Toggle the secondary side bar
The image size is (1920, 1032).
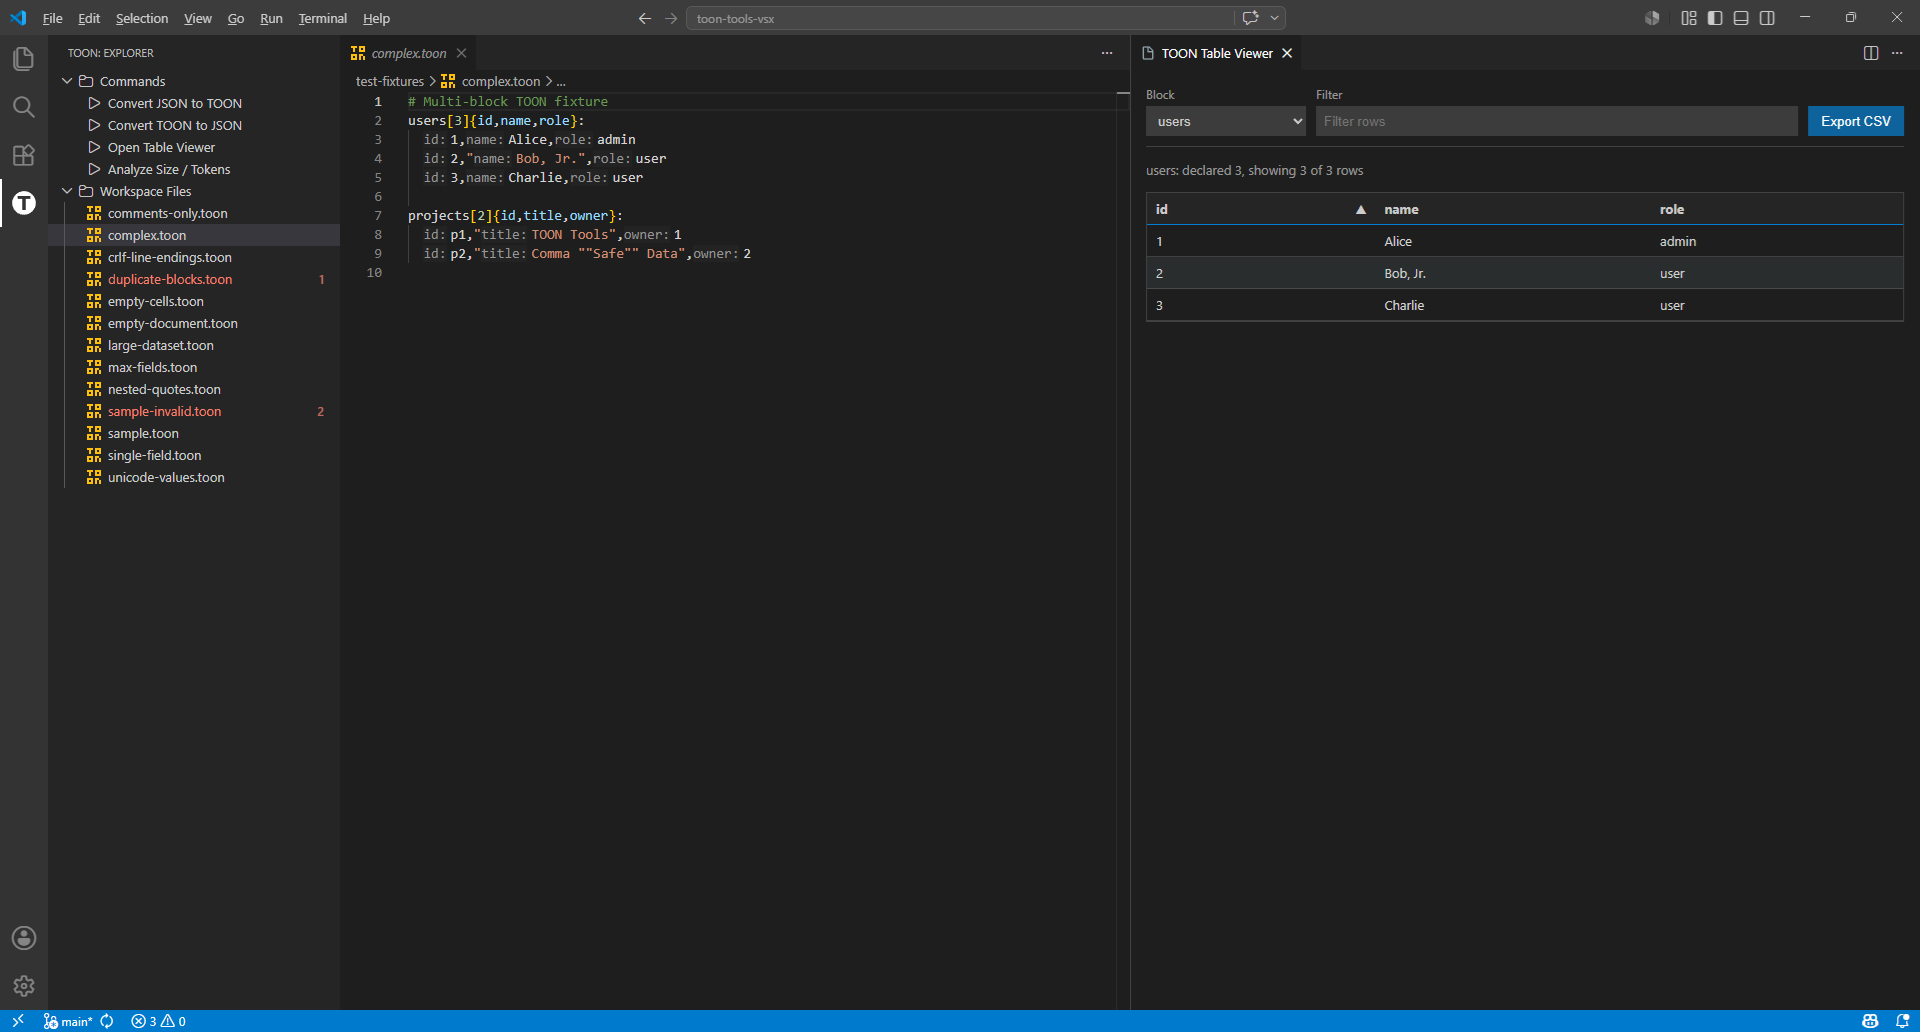click(1767, 18)
